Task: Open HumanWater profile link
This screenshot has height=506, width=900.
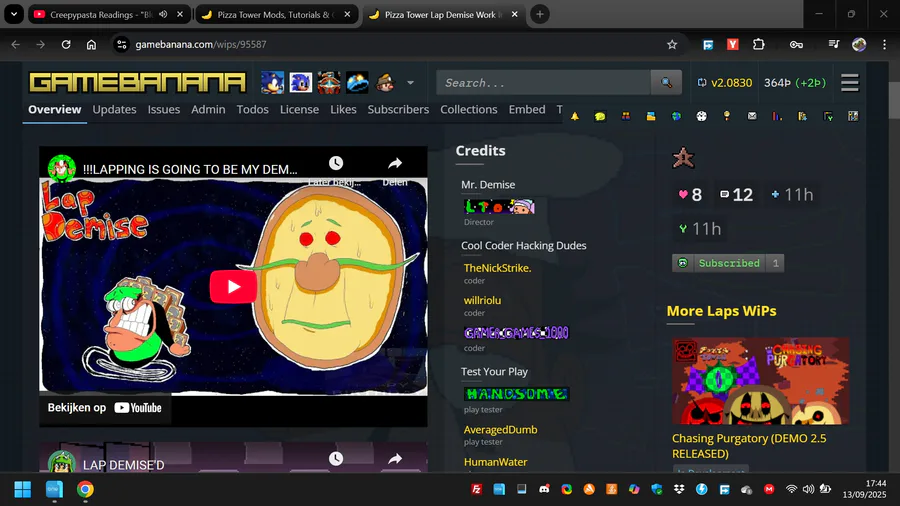Action: tap(495, 462)
